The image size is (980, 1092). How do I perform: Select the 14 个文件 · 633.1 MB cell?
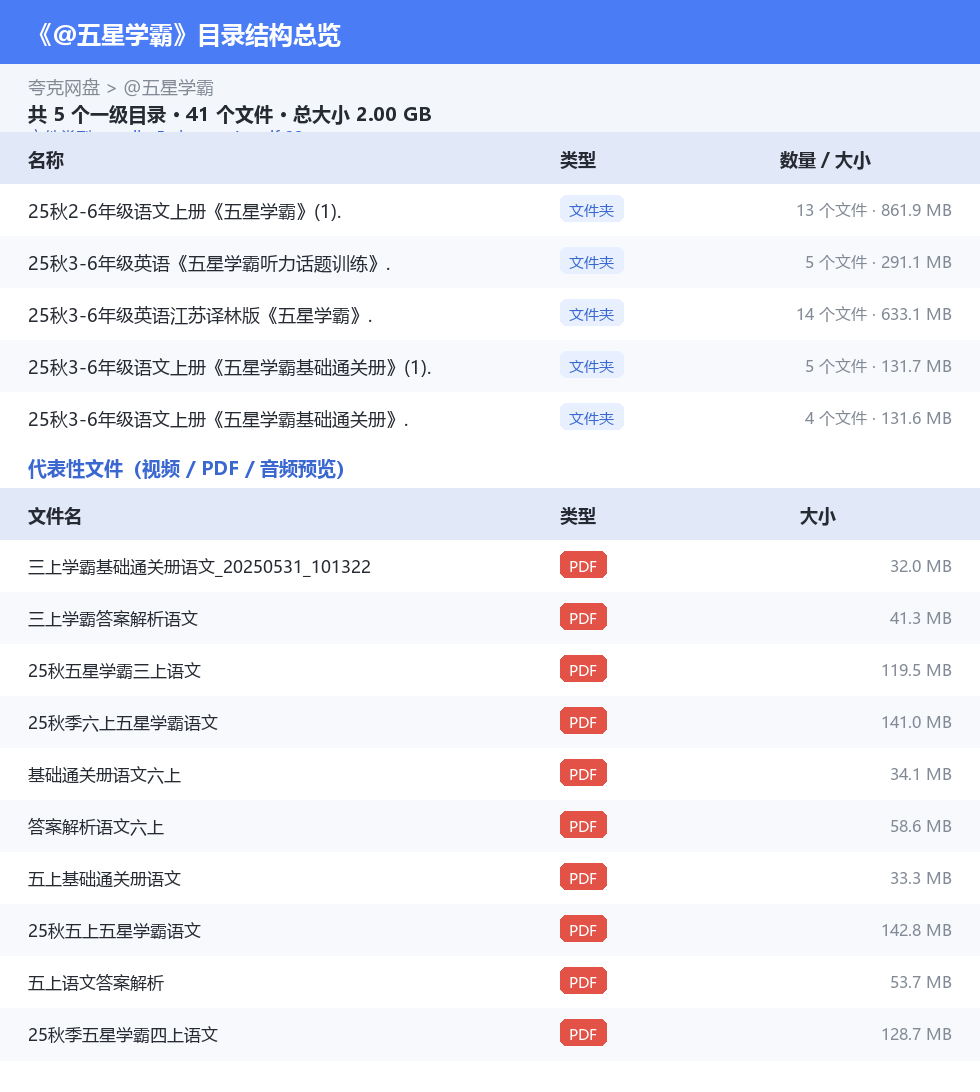tap(873, 314)
